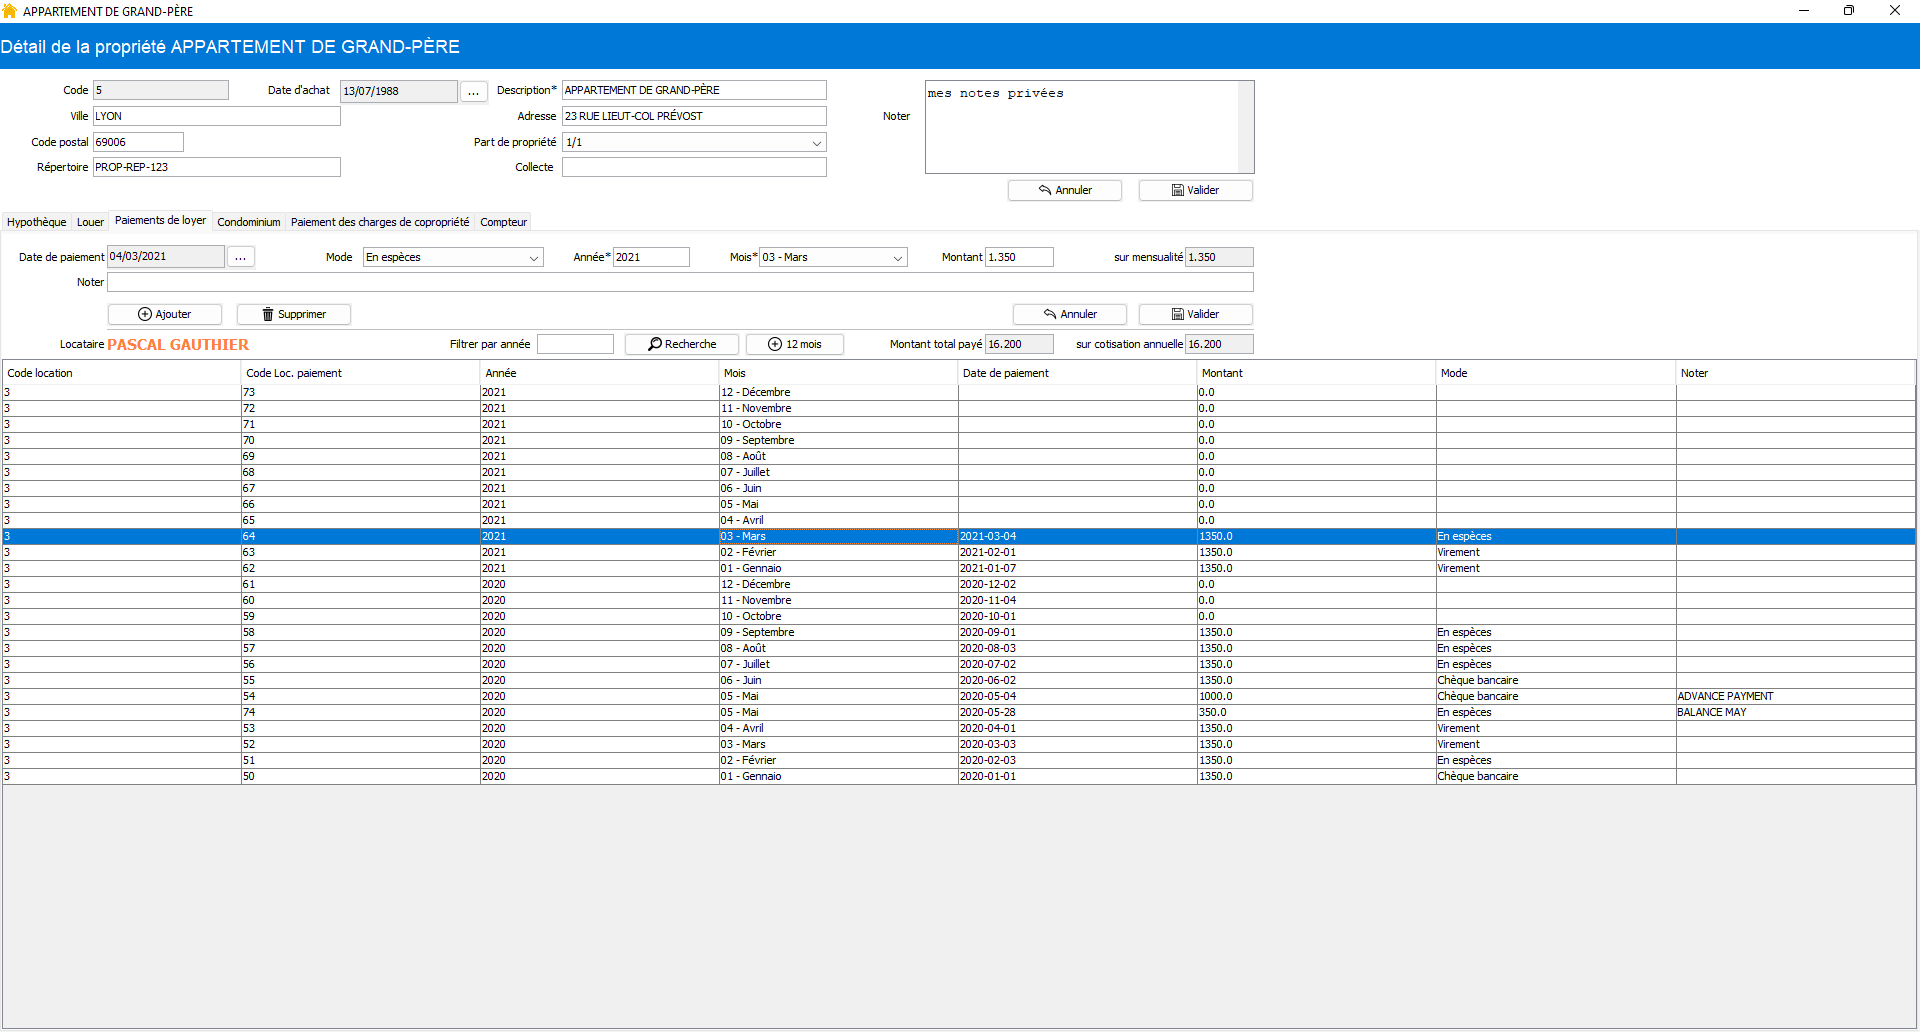Select the highlighted 2021-03-04 date cell
The image size is (1920, 1032).
tap(1077, 536)
